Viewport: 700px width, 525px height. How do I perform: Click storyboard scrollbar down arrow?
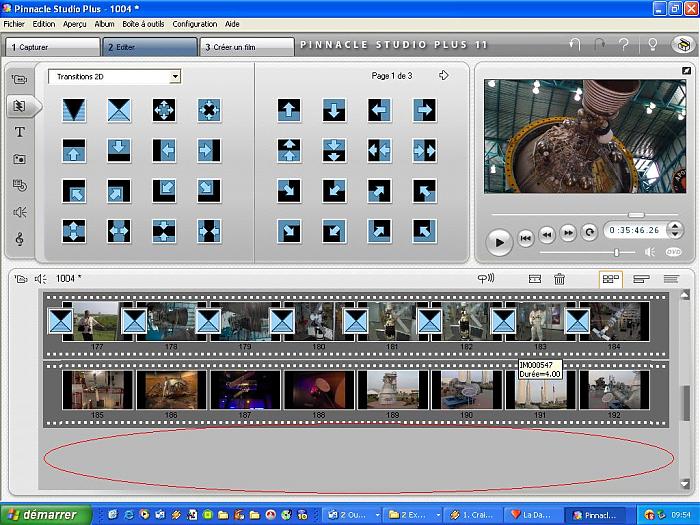(685, 483)
